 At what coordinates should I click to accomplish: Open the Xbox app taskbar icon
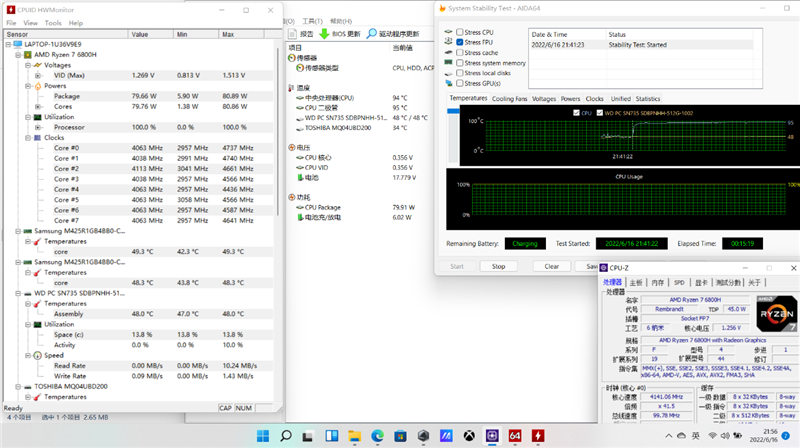(469, 436)
